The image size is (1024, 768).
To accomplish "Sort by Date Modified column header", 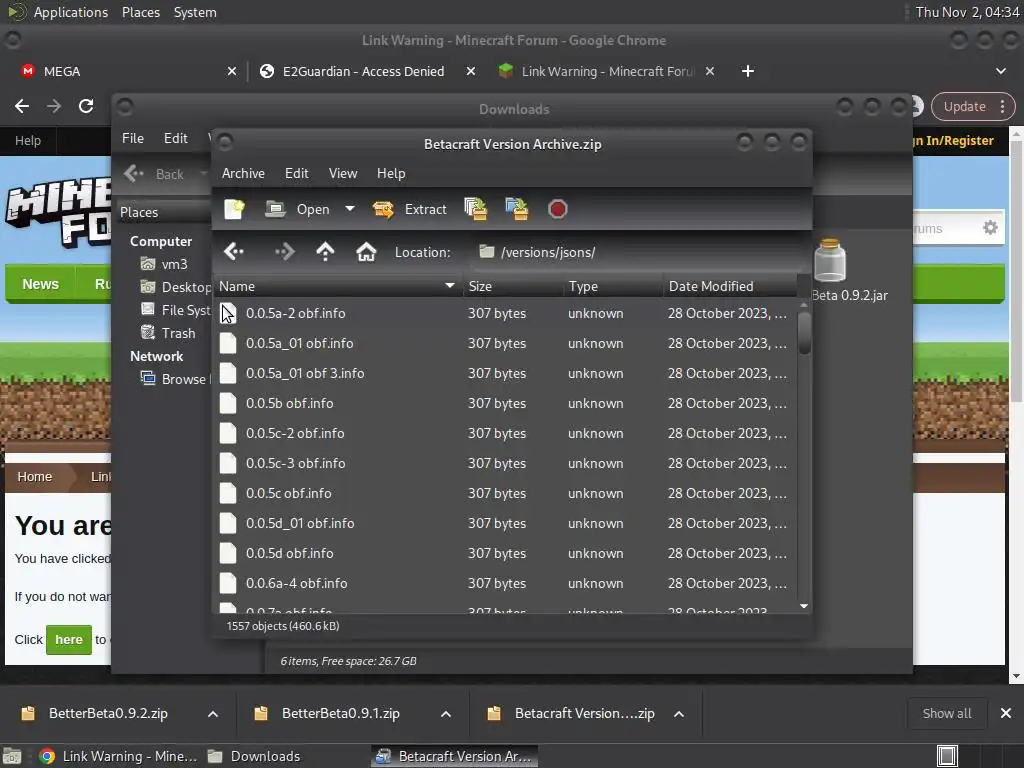I will [730, 286].
